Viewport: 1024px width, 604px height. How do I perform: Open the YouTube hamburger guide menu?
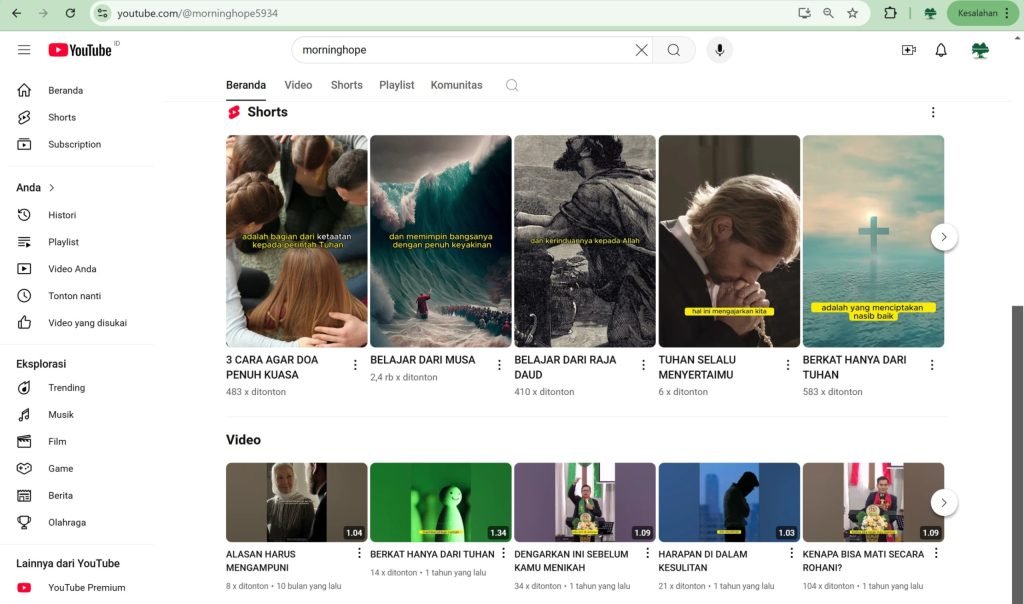[24, 50]
